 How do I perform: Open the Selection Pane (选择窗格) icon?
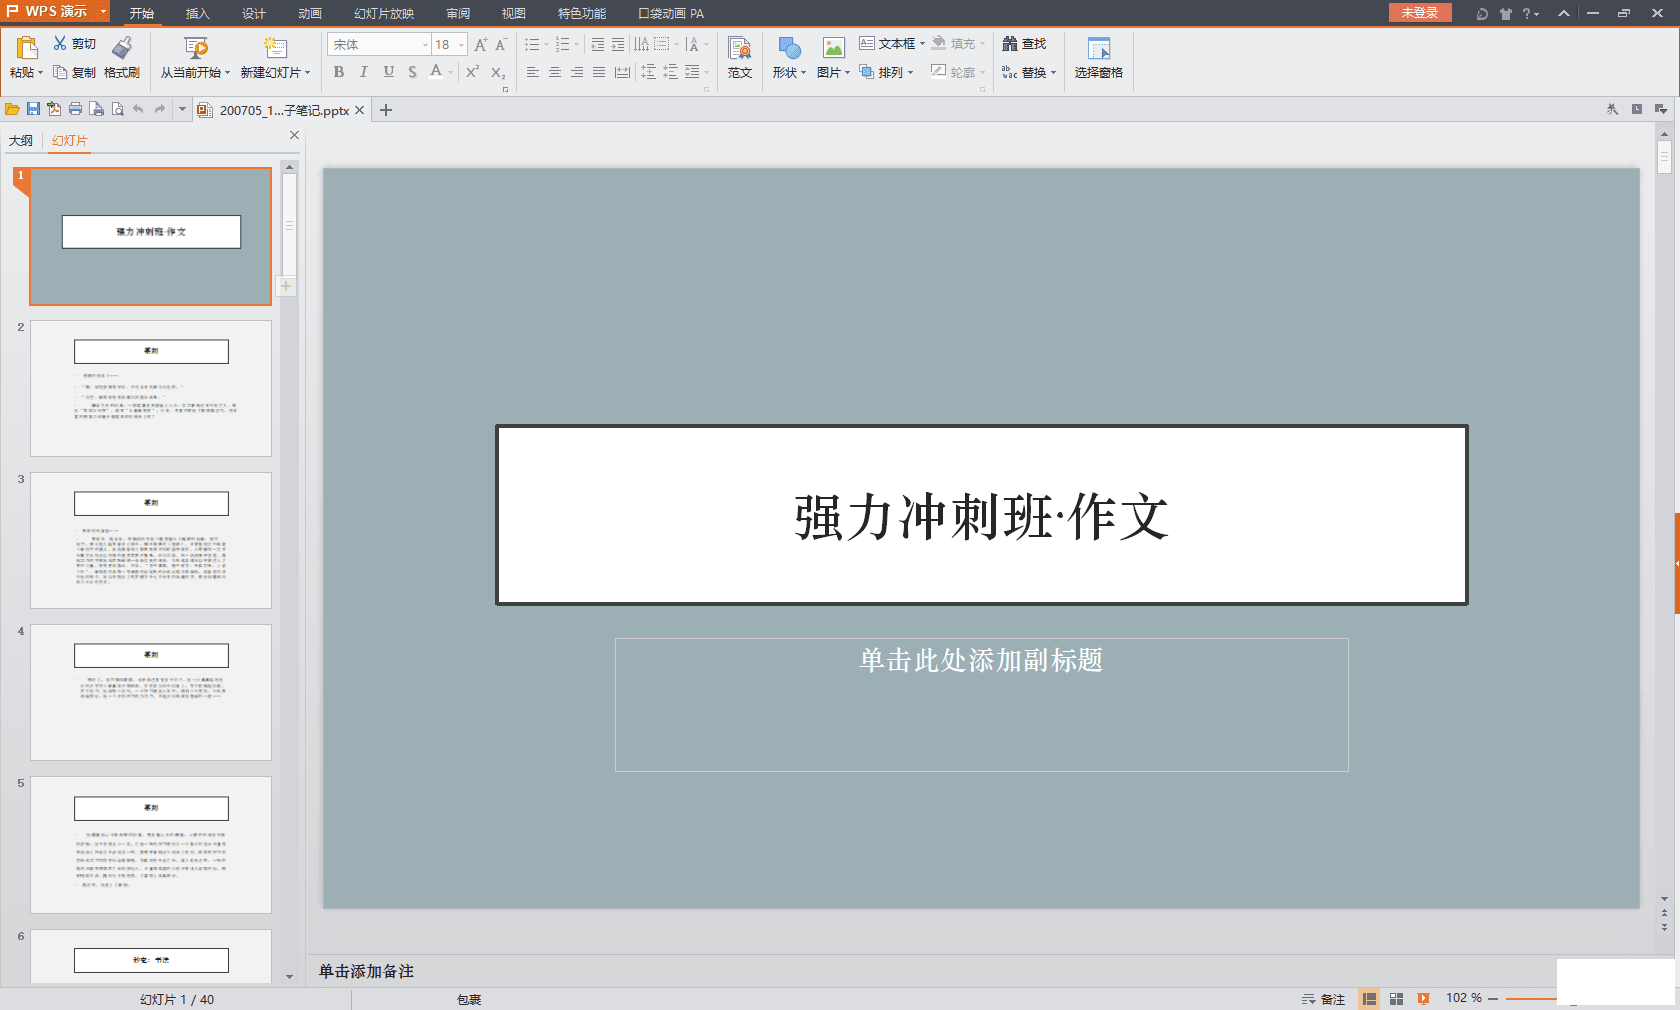[x=1099, y=47]
